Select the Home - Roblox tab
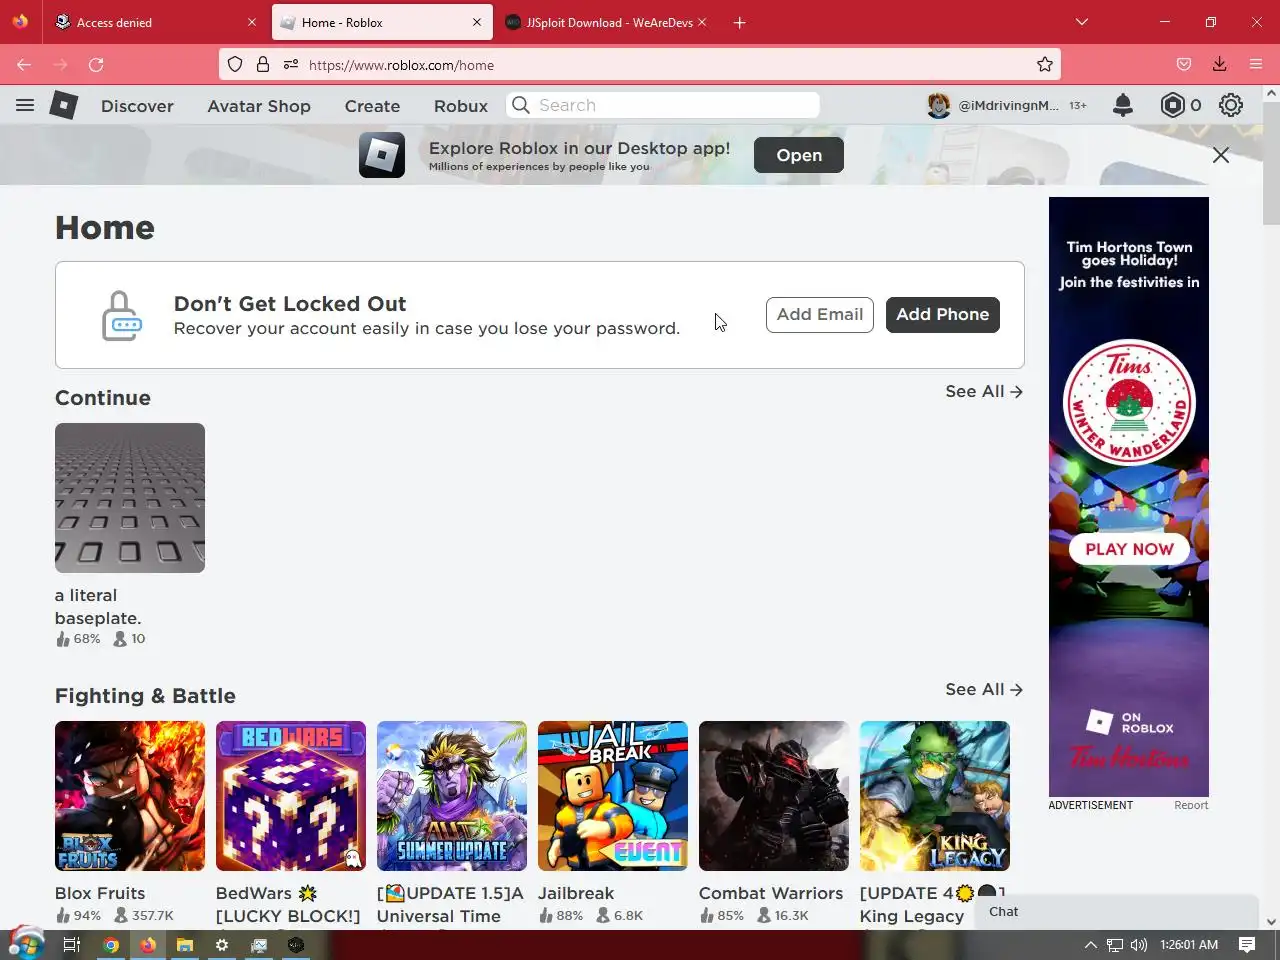This screenshot has height=960, width=1280. click(380, 22)
